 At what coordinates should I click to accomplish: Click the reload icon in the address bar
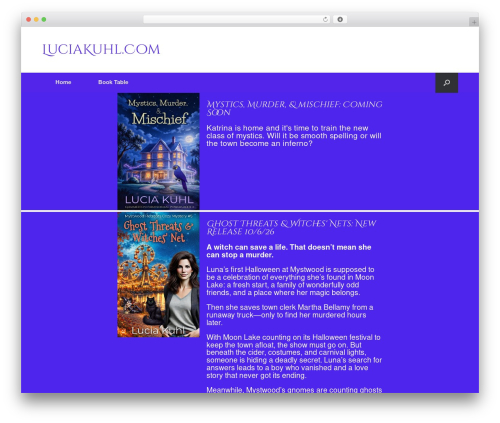pyautogui.click(x=325, y=20)
